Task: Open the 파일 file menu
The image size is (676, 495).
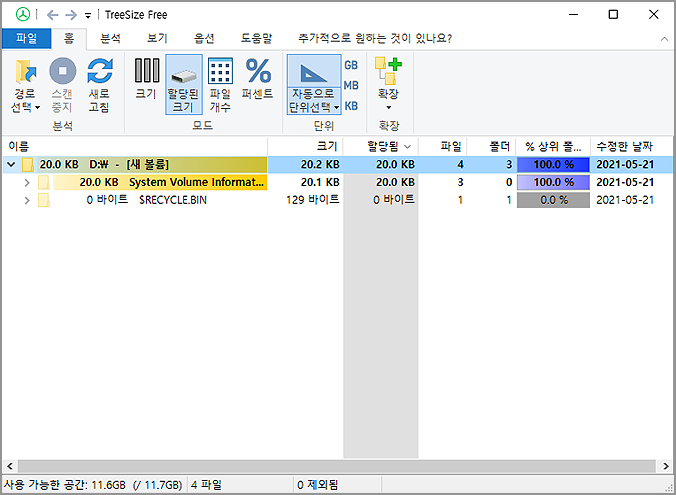Action: (26, 38)
